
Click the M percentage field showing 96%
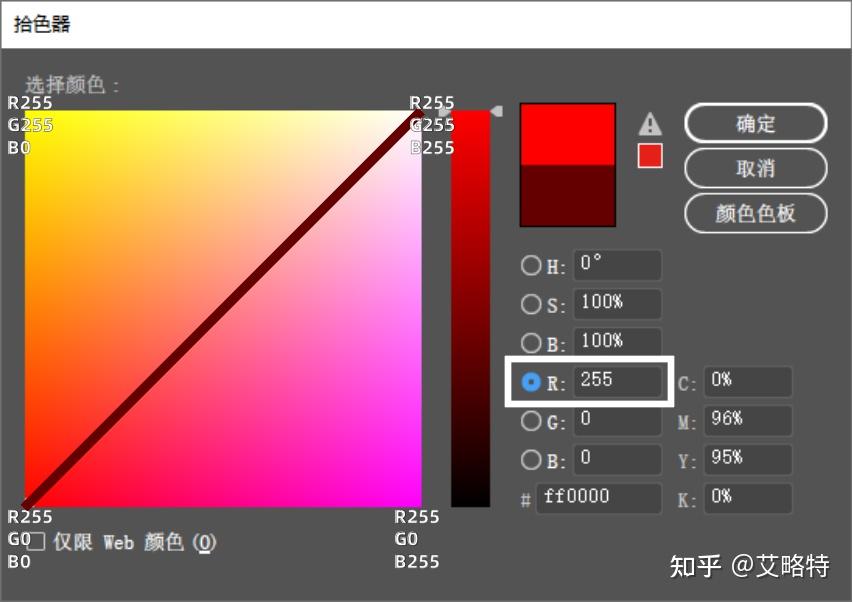click(747, 420)
